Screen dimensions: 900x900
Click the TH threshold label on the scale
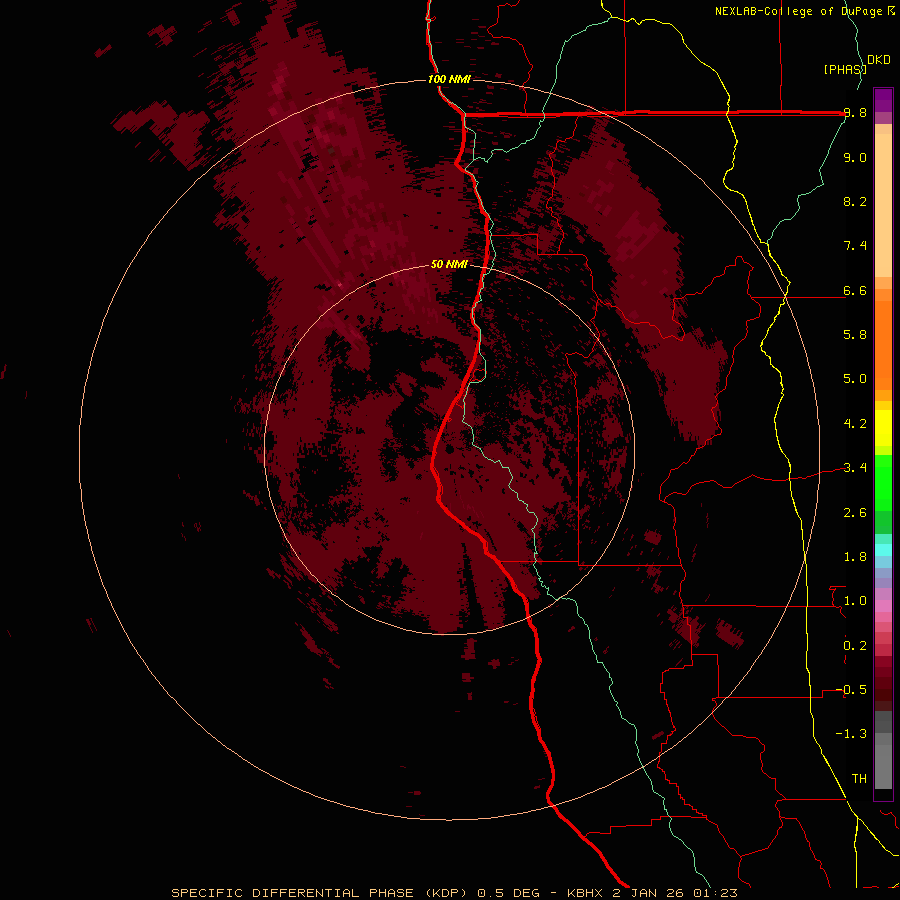[x=859, y=779]
